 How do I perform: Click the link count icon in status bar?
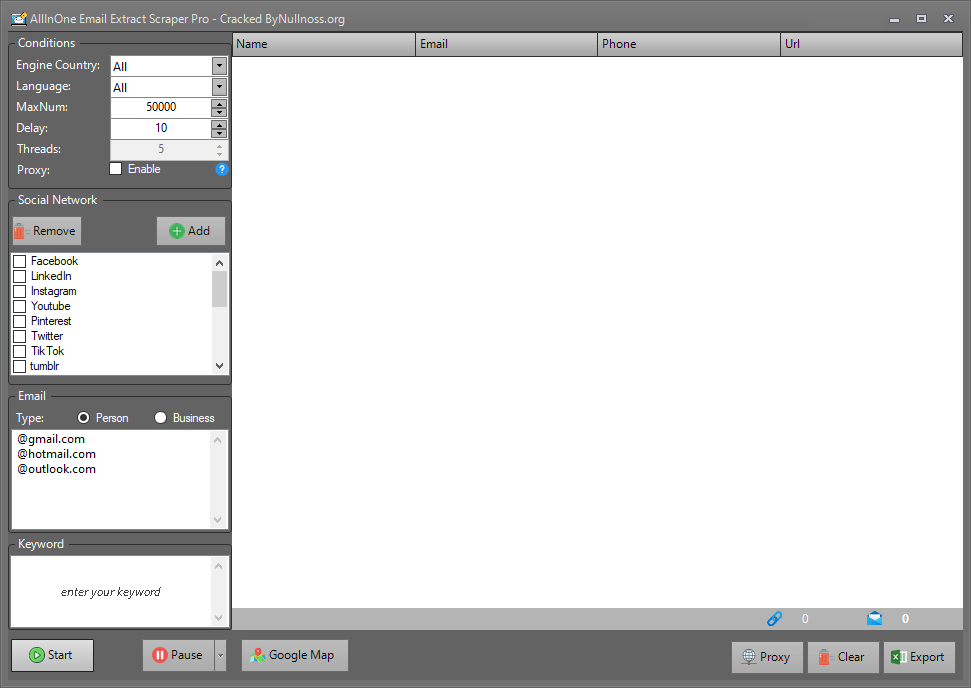click(x=774, y=618)
